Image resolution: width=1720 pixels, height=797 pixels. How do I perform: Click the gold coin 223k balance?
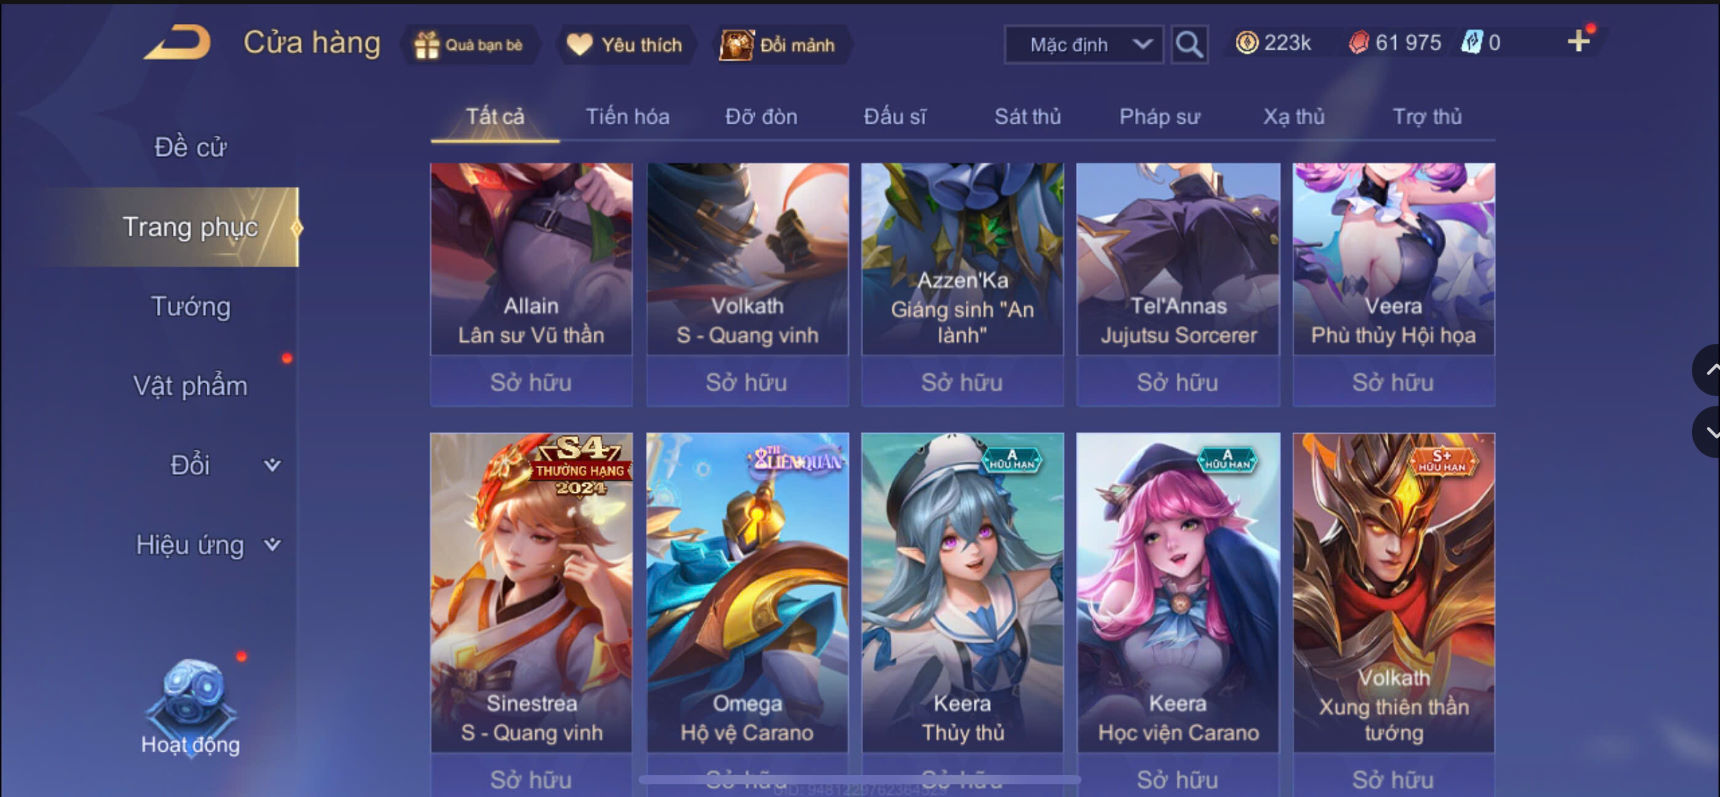tap(1273, 43)
